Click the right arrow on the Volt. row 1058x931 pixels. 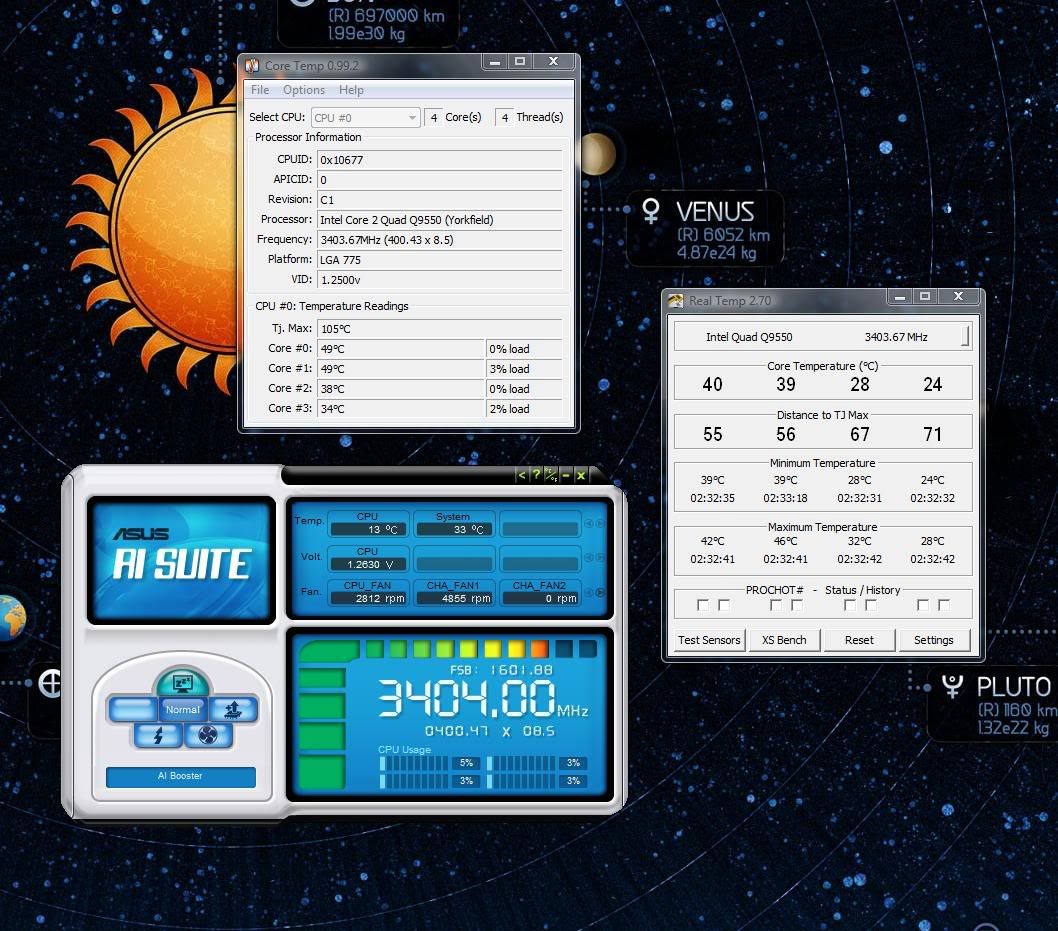[x=601, y=557]
